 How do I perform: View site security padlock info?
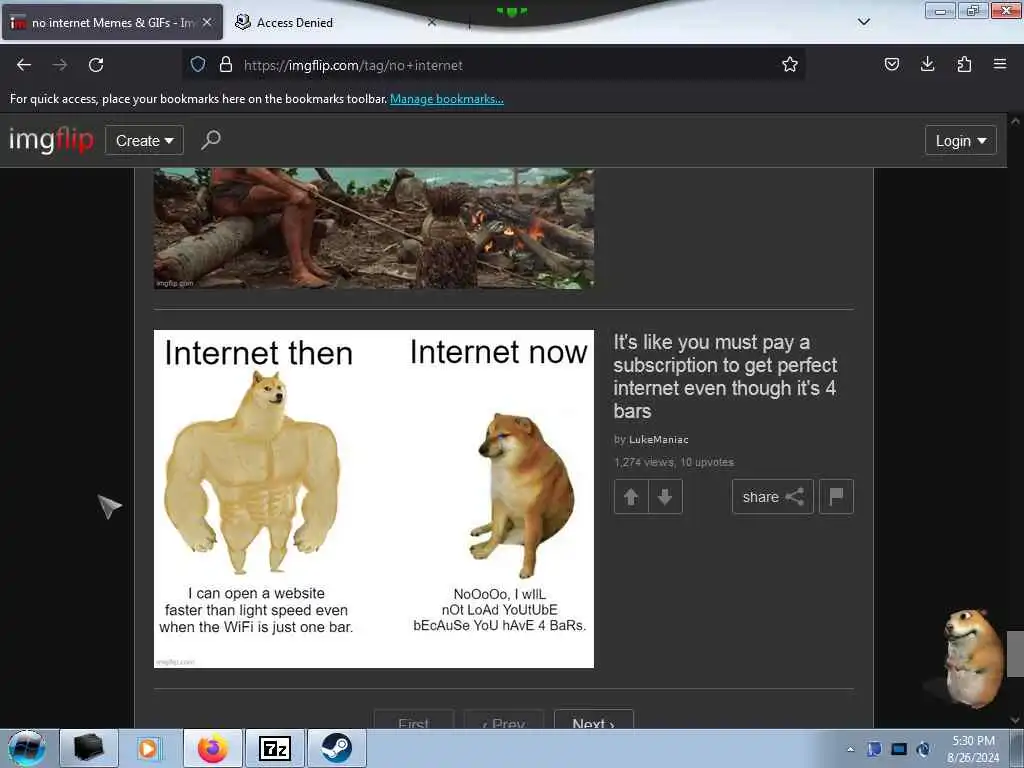(x=226, y=64)
